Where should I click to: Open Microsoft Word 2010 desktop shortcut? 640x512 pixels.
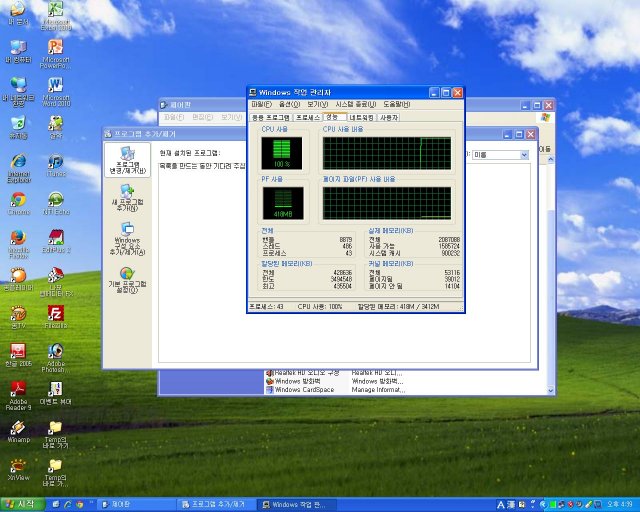pos(56,92)
